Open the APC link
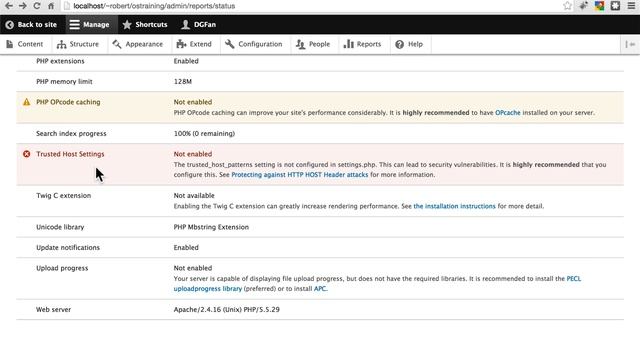640x360 pixels. tap(320, 289)
